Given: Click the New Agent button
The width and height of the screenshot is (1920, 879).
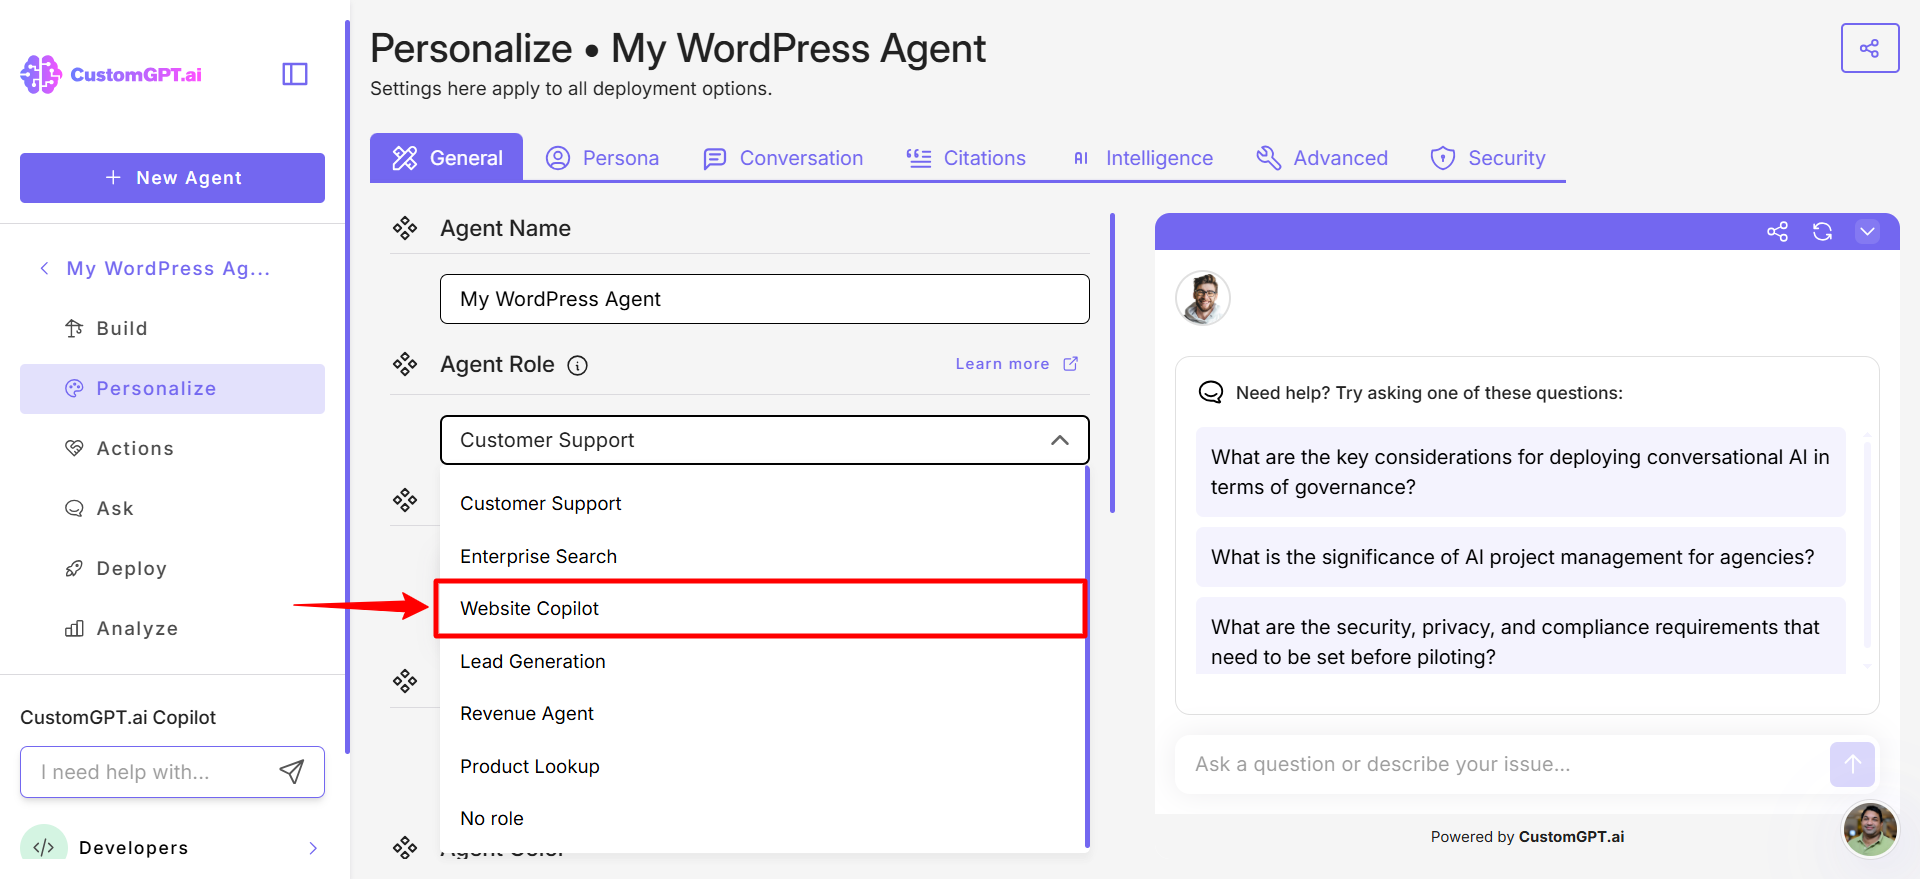Looking at the screenshot, I should (x=172, y=178).
